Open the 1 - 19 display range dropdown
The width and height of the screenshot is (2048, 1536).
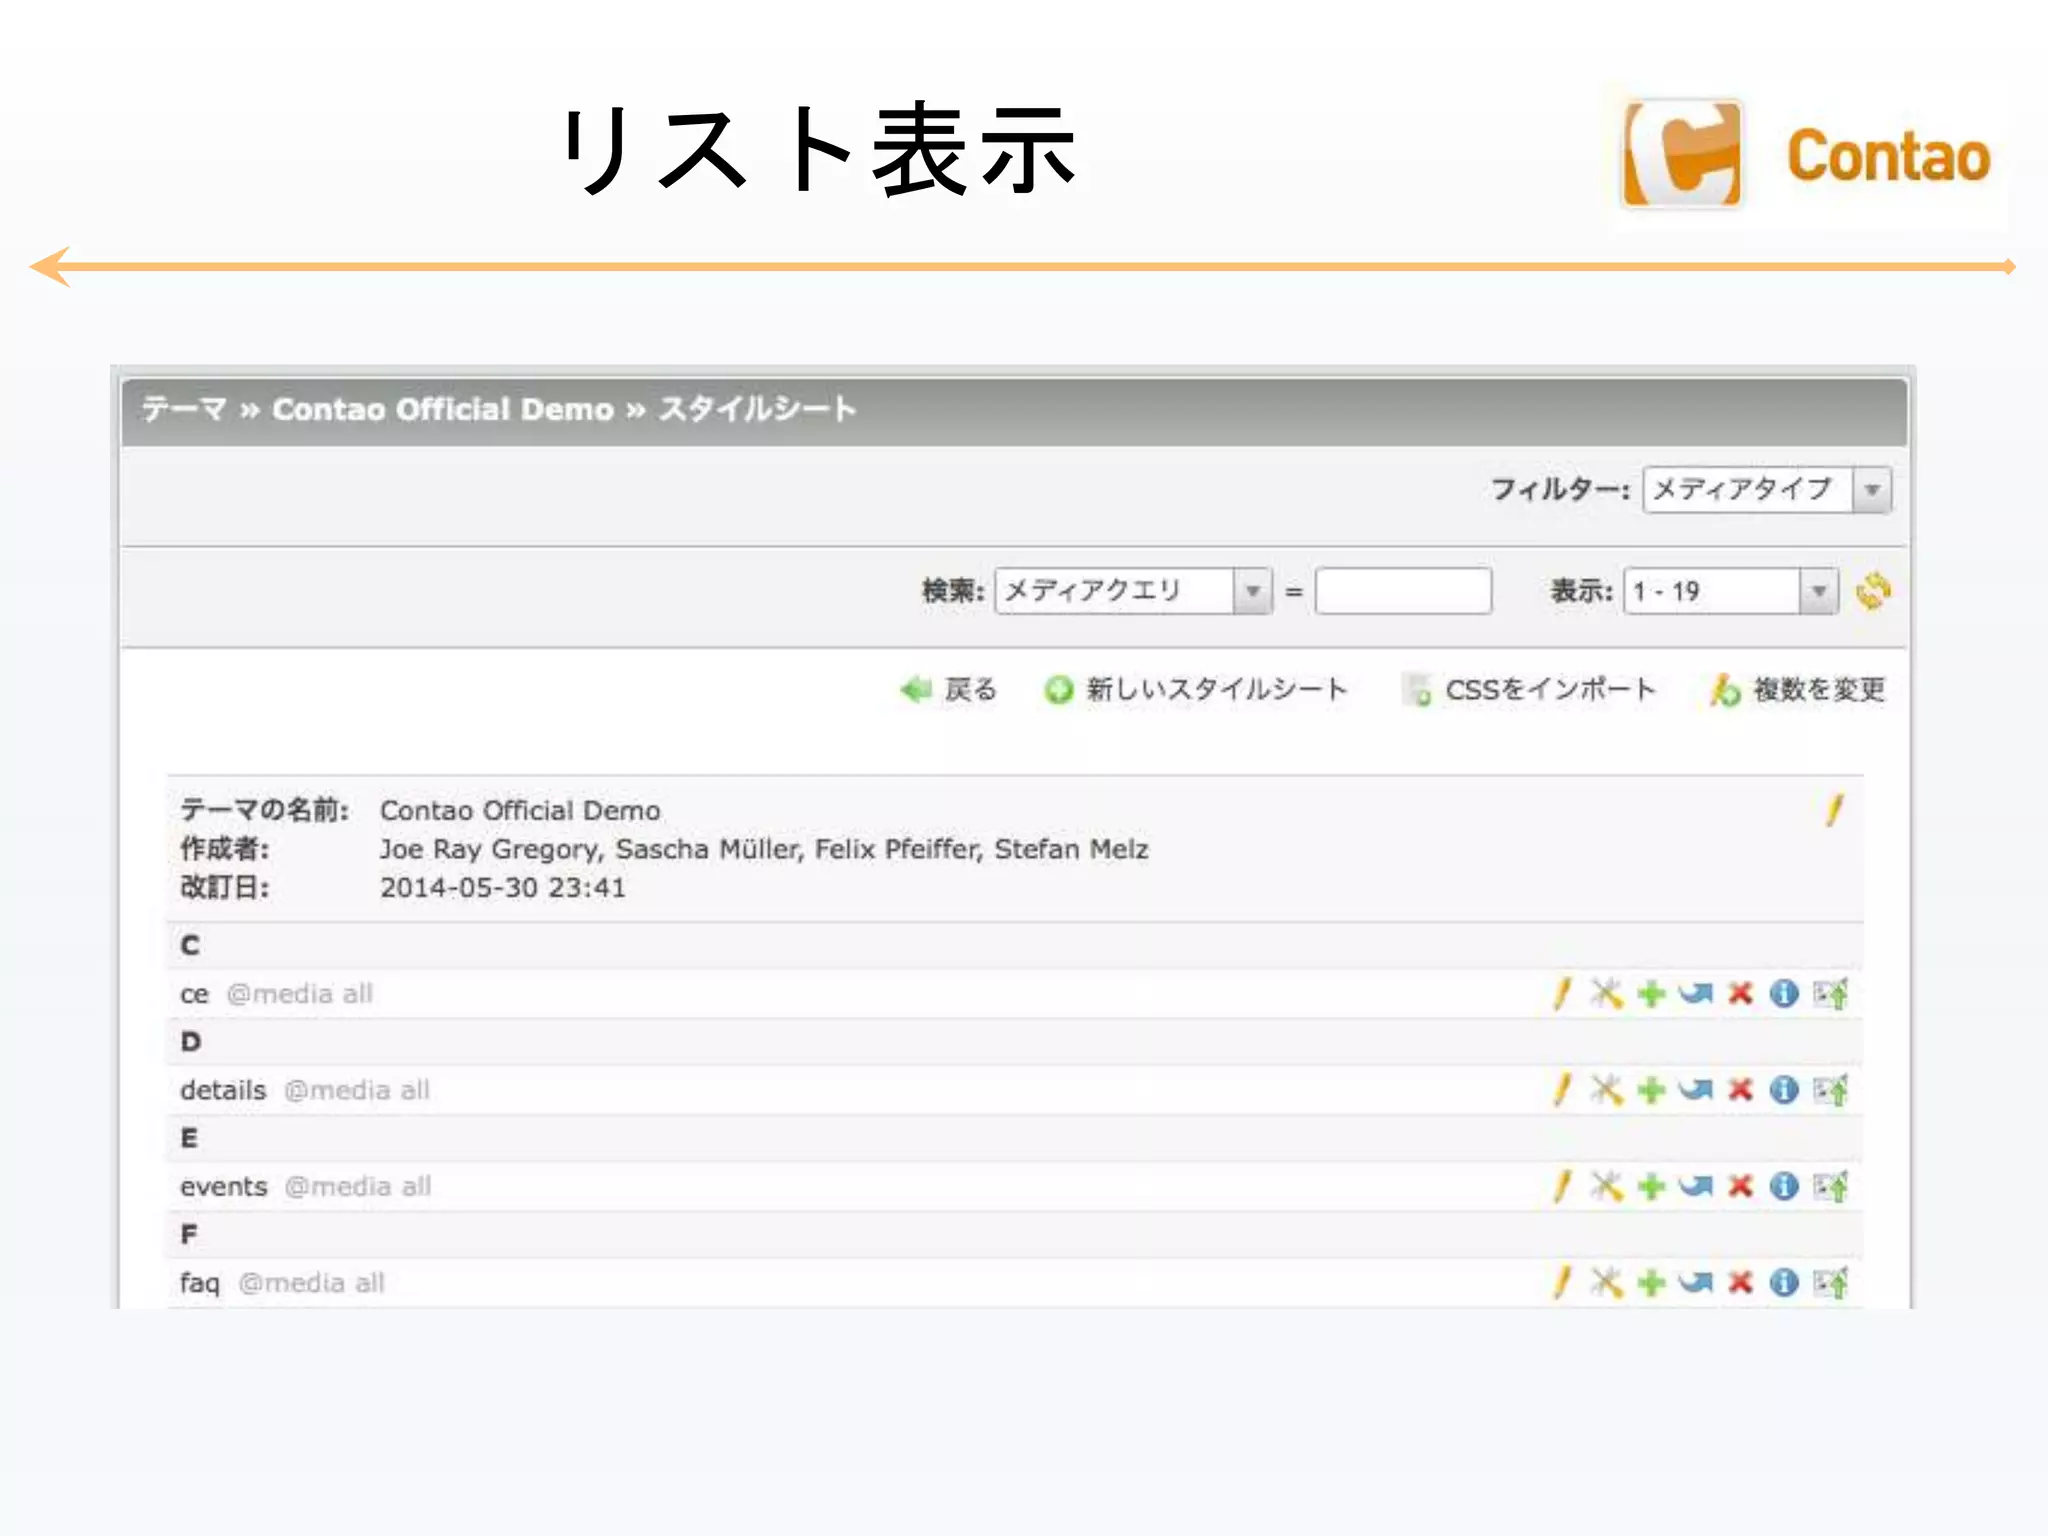(1731, 591)
